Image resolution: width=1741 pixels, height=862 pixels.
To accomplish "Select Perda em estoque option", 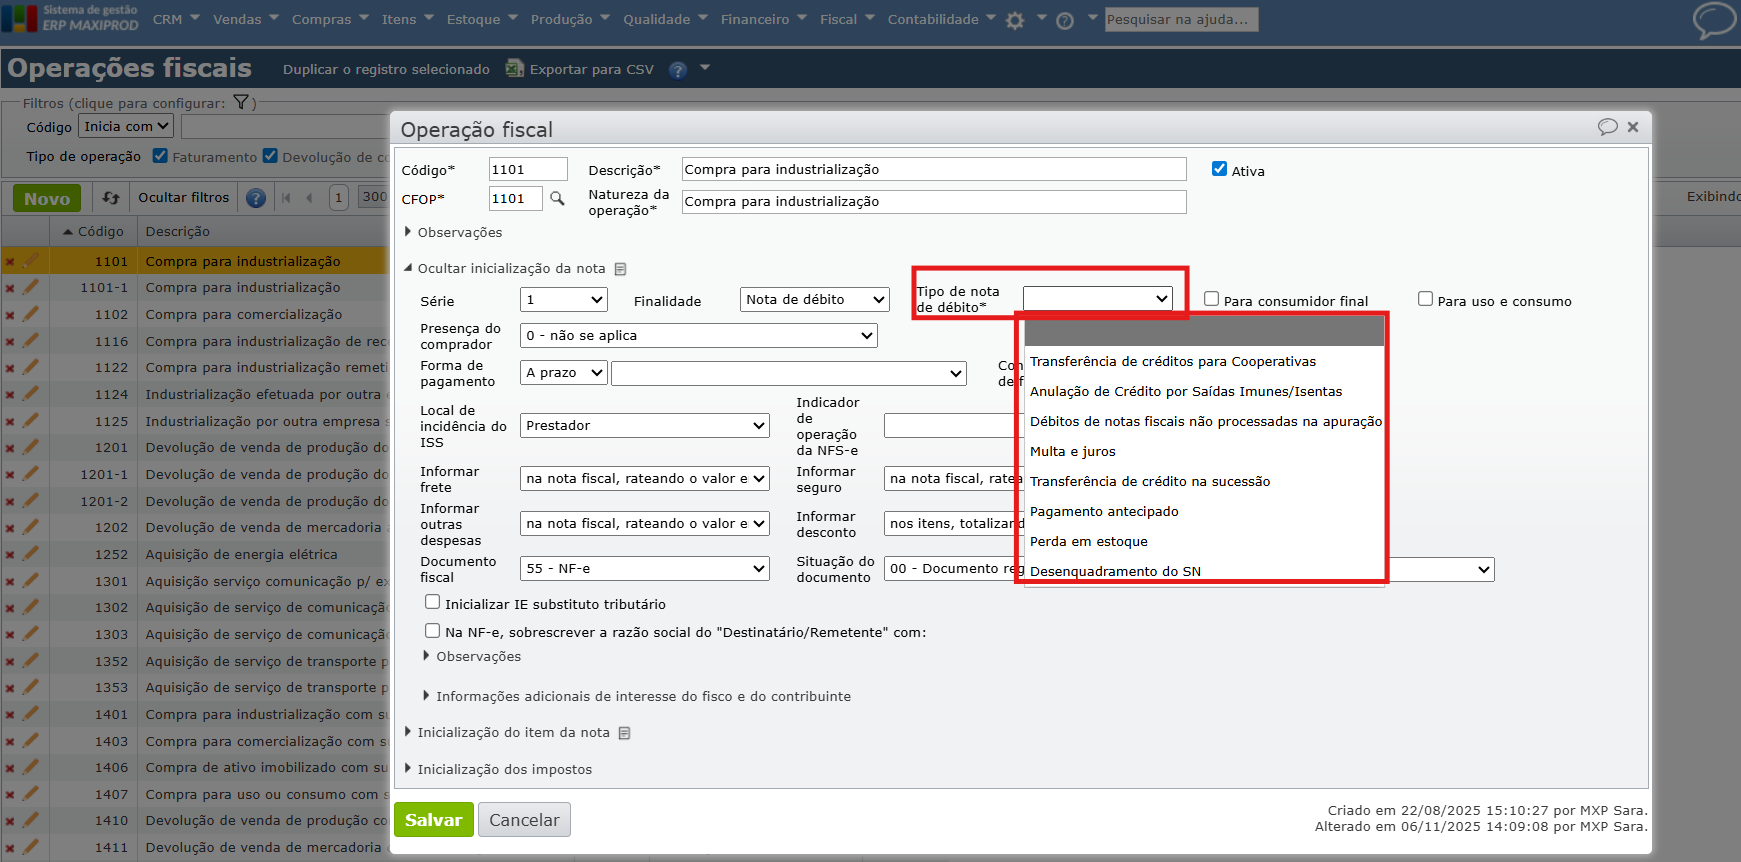I will pos(1204,541).
